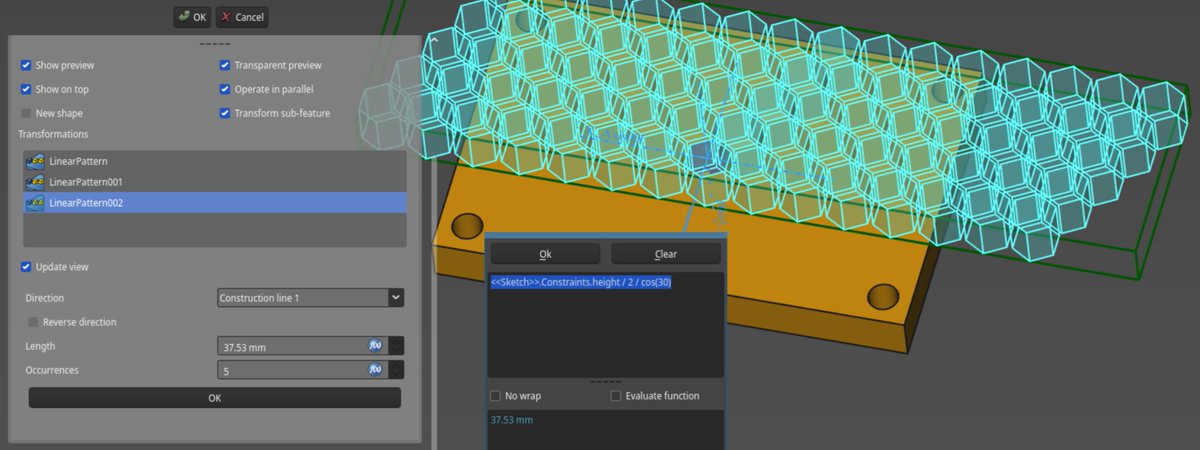This screenshot has height=450, width=1200.
Task: Enable No wrap in expression editor
Action: 495,396
